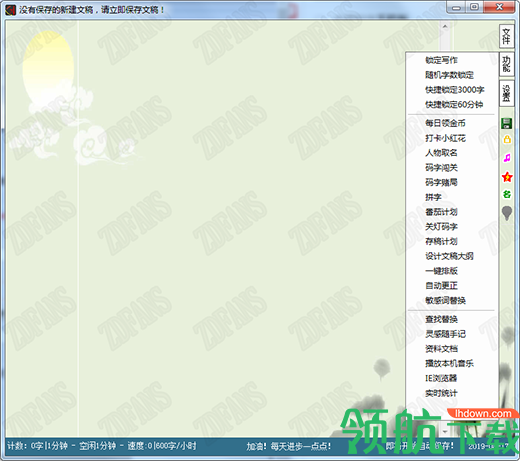Open the 设置 side tab
Screen dimensions: 520x461
click(506, 93)
